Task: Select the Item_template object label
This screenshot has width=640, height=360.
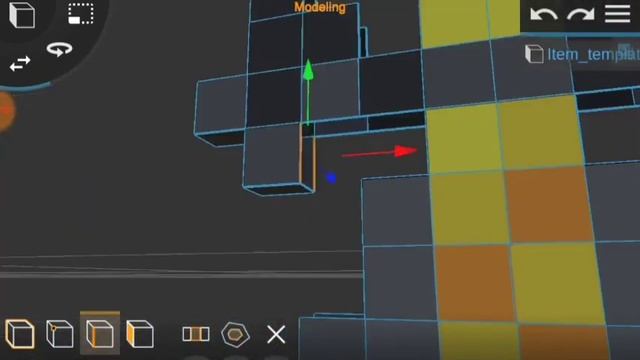Action: click(x=593, y=54)
